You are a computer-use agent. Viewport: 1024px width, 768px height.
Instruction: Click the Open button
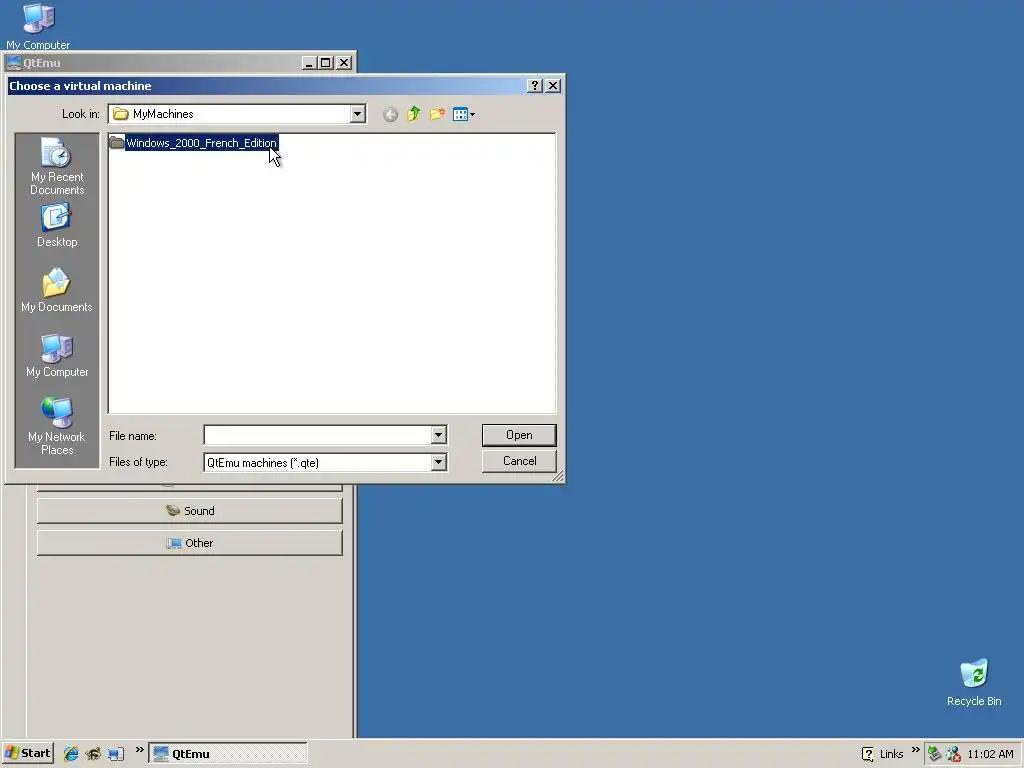coord(519,435)
